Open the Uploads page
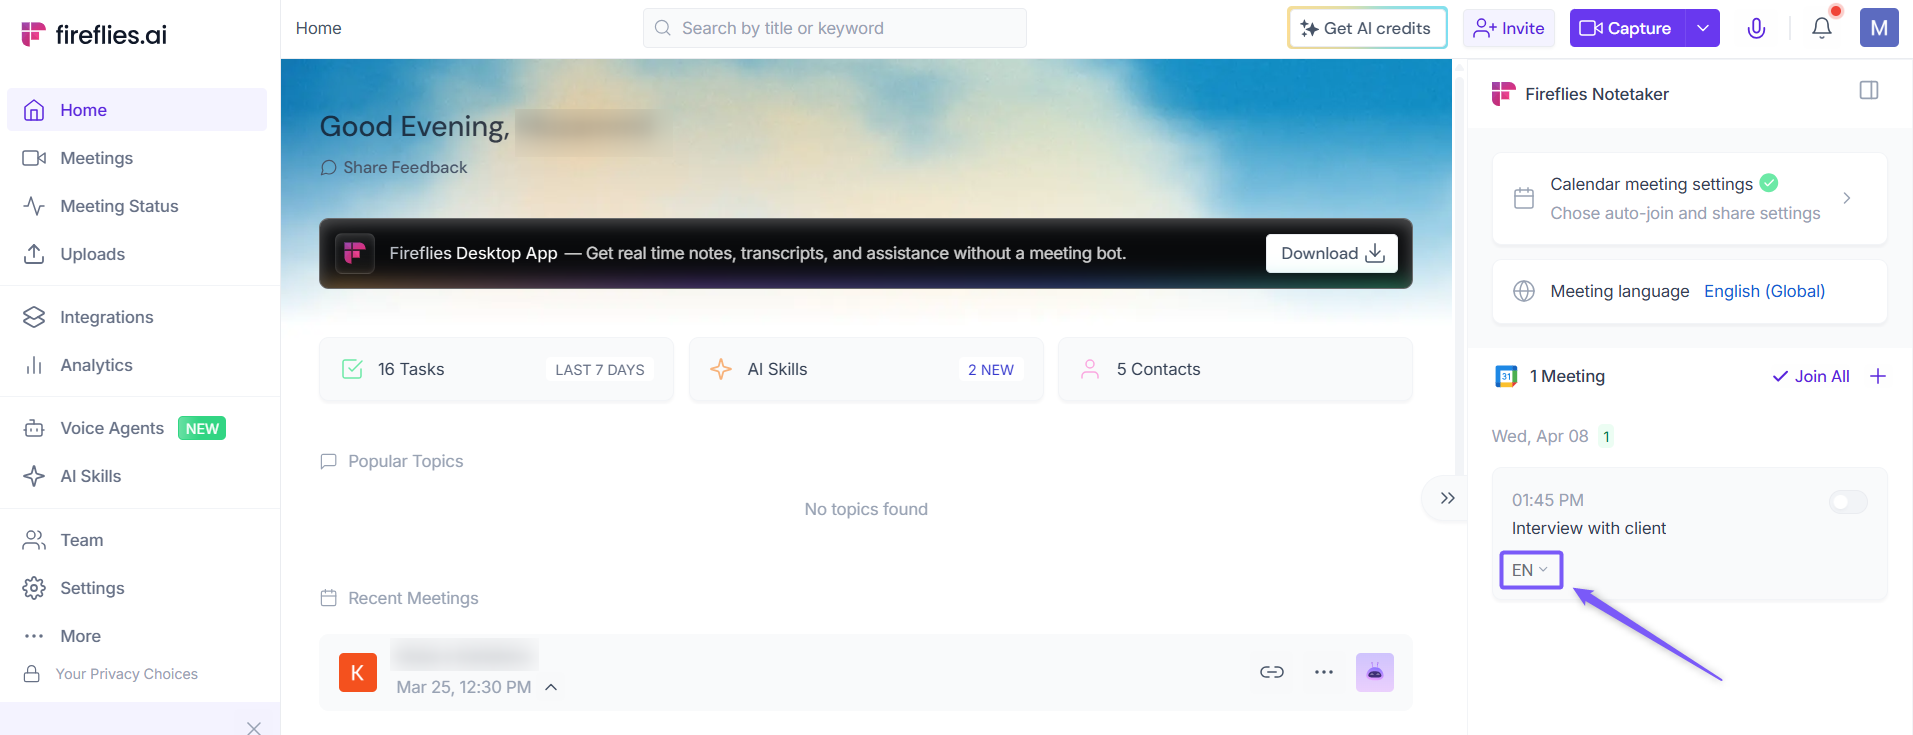This screenshot has width=1913, height=735. (x=137, y=254)
